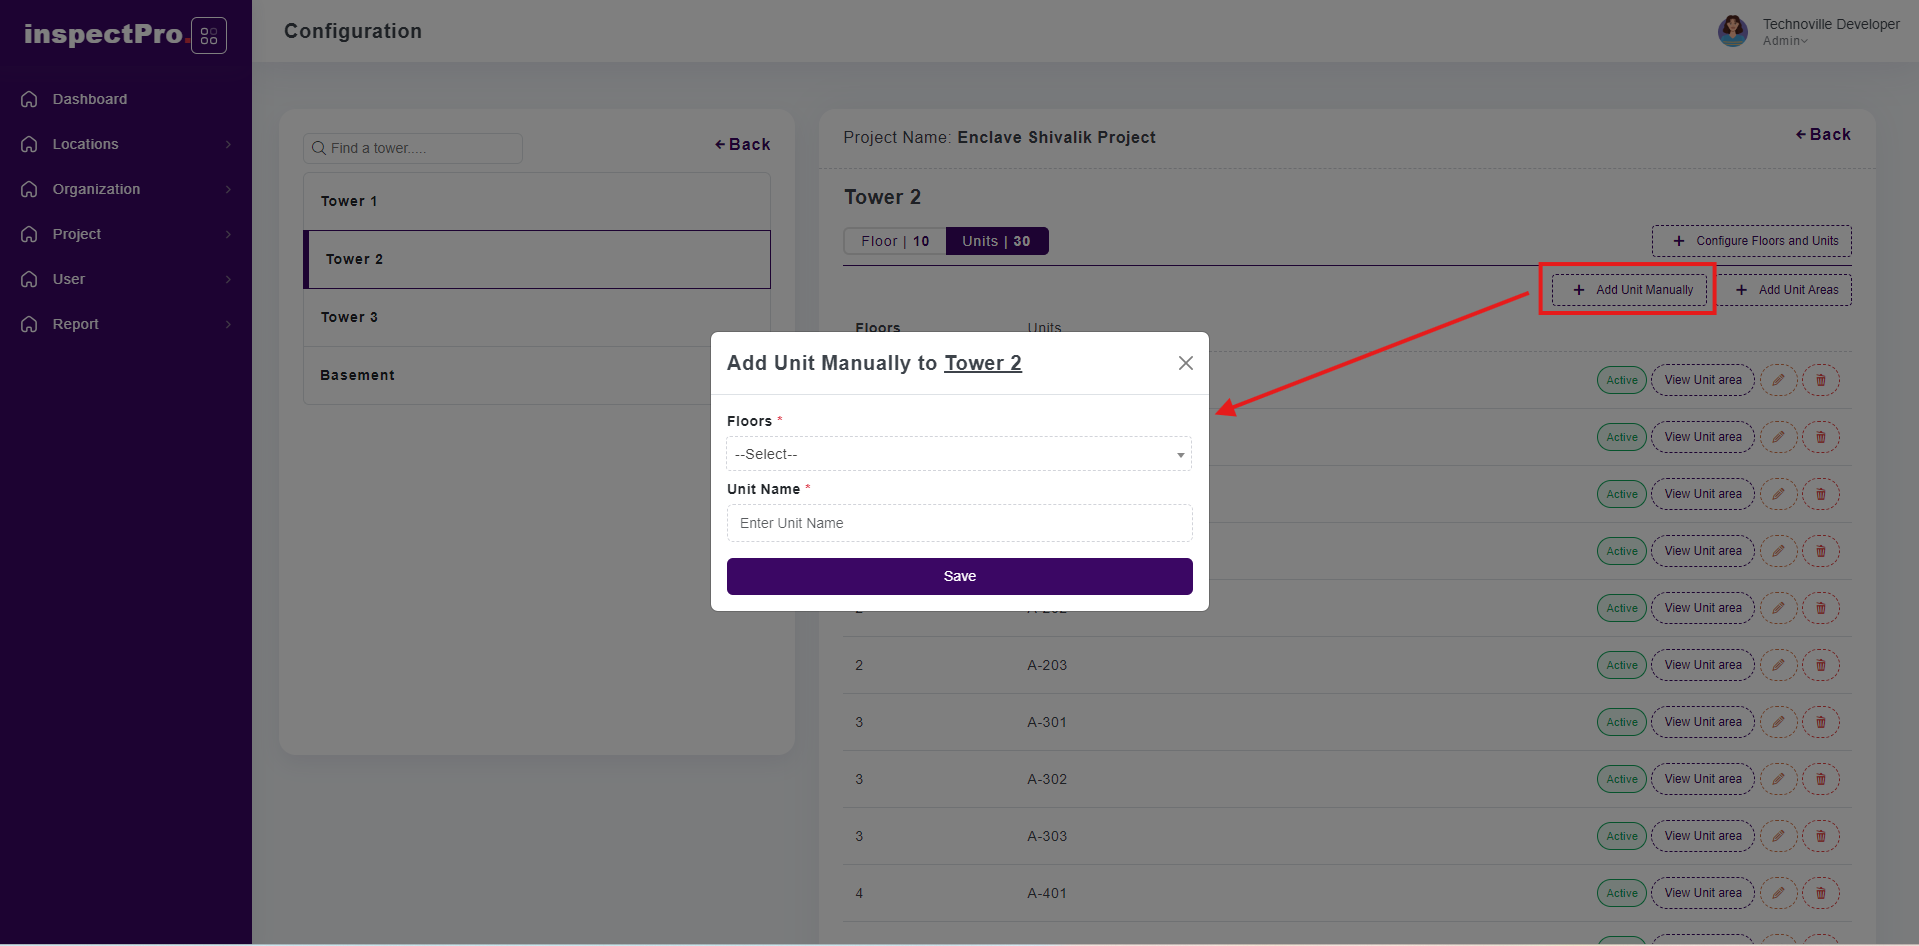Image resolution: width=1919 pixels, height=946 pixels.
Task: Click the delete trash icon for unit A-301
Action: (x=1820, y=722)
